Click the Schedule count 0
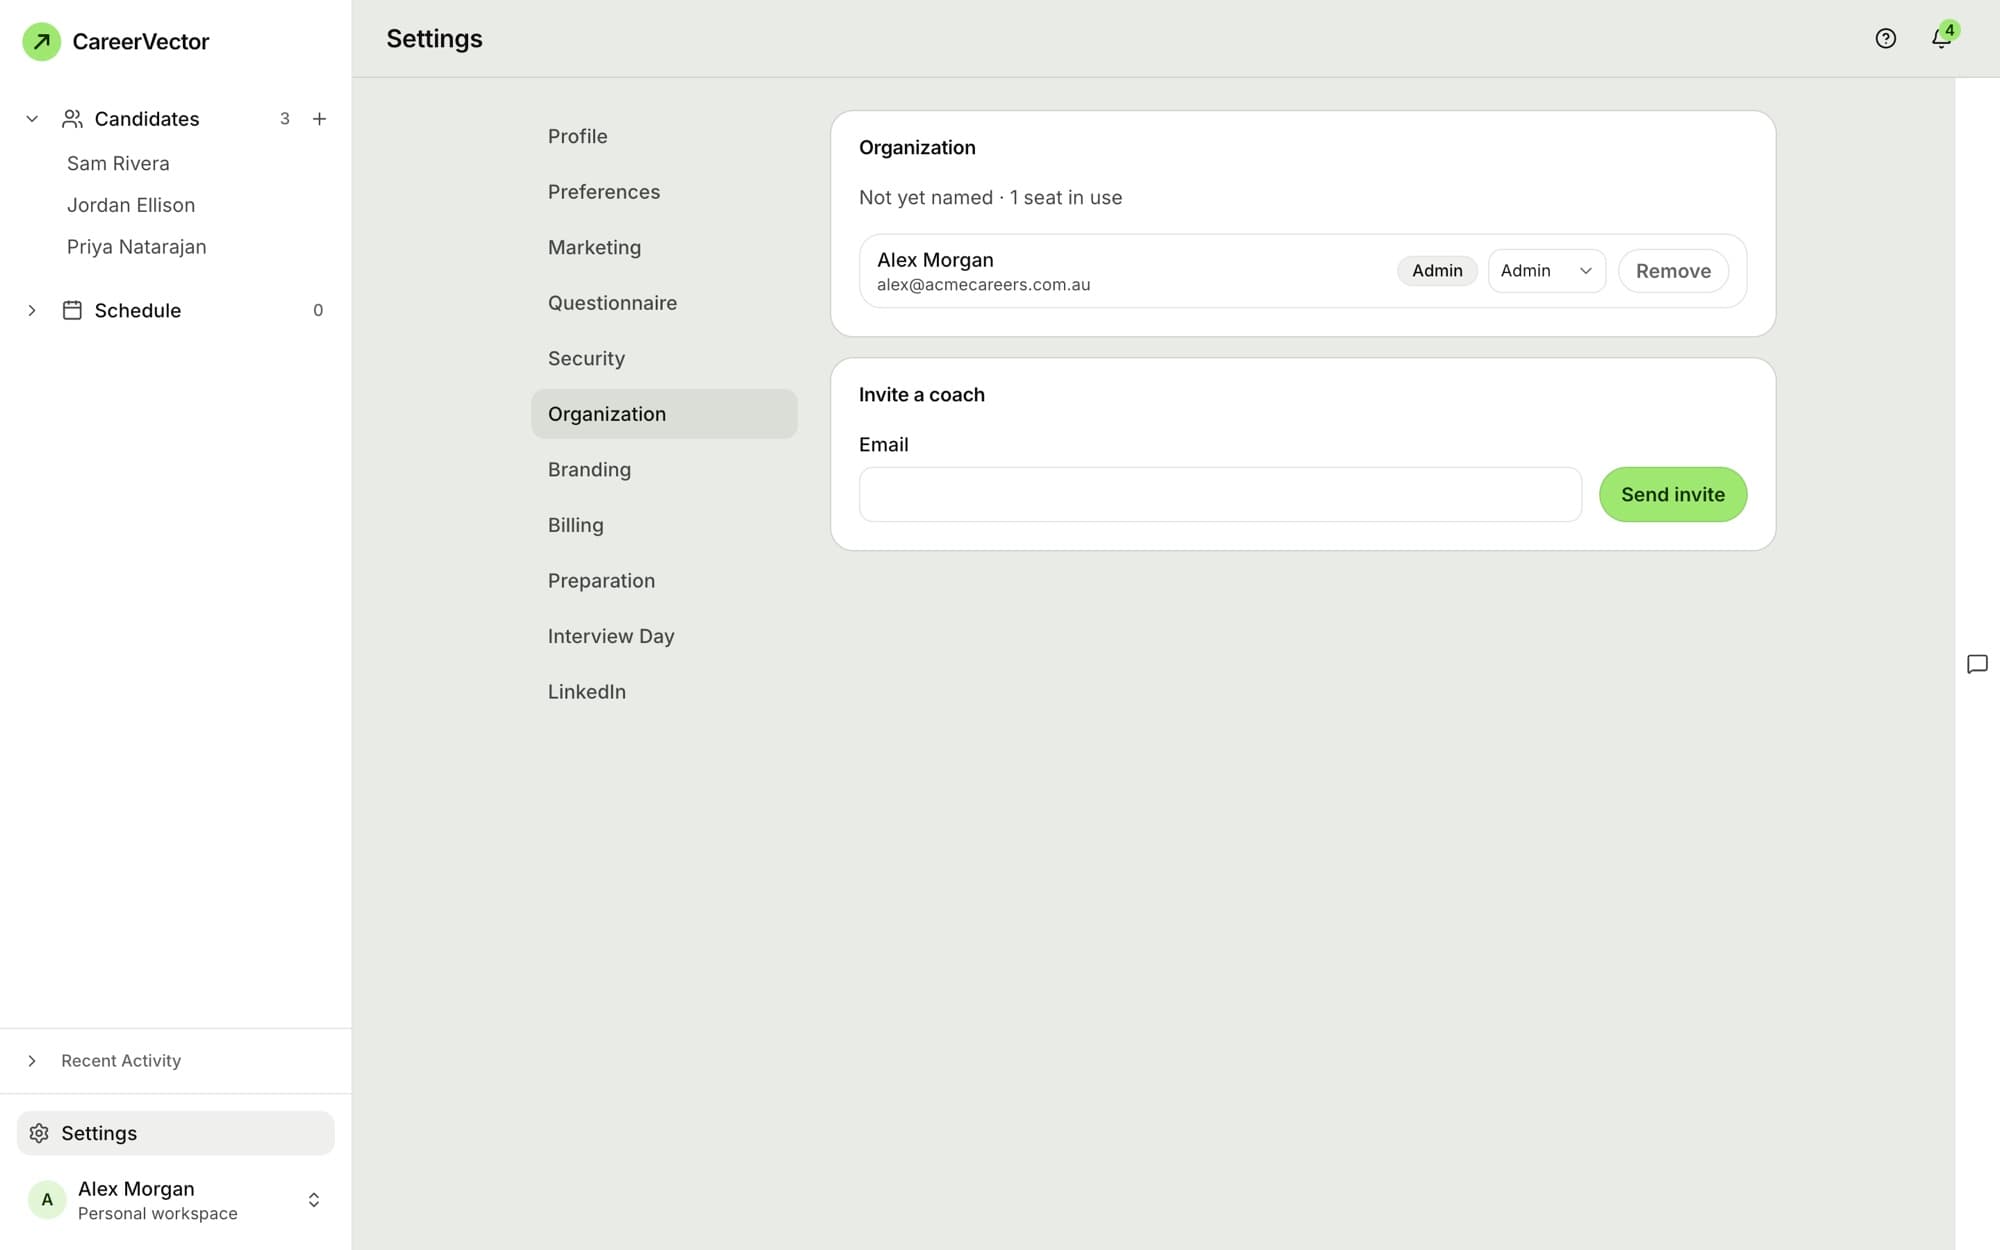2000x1250 pixels. (318, 310)
